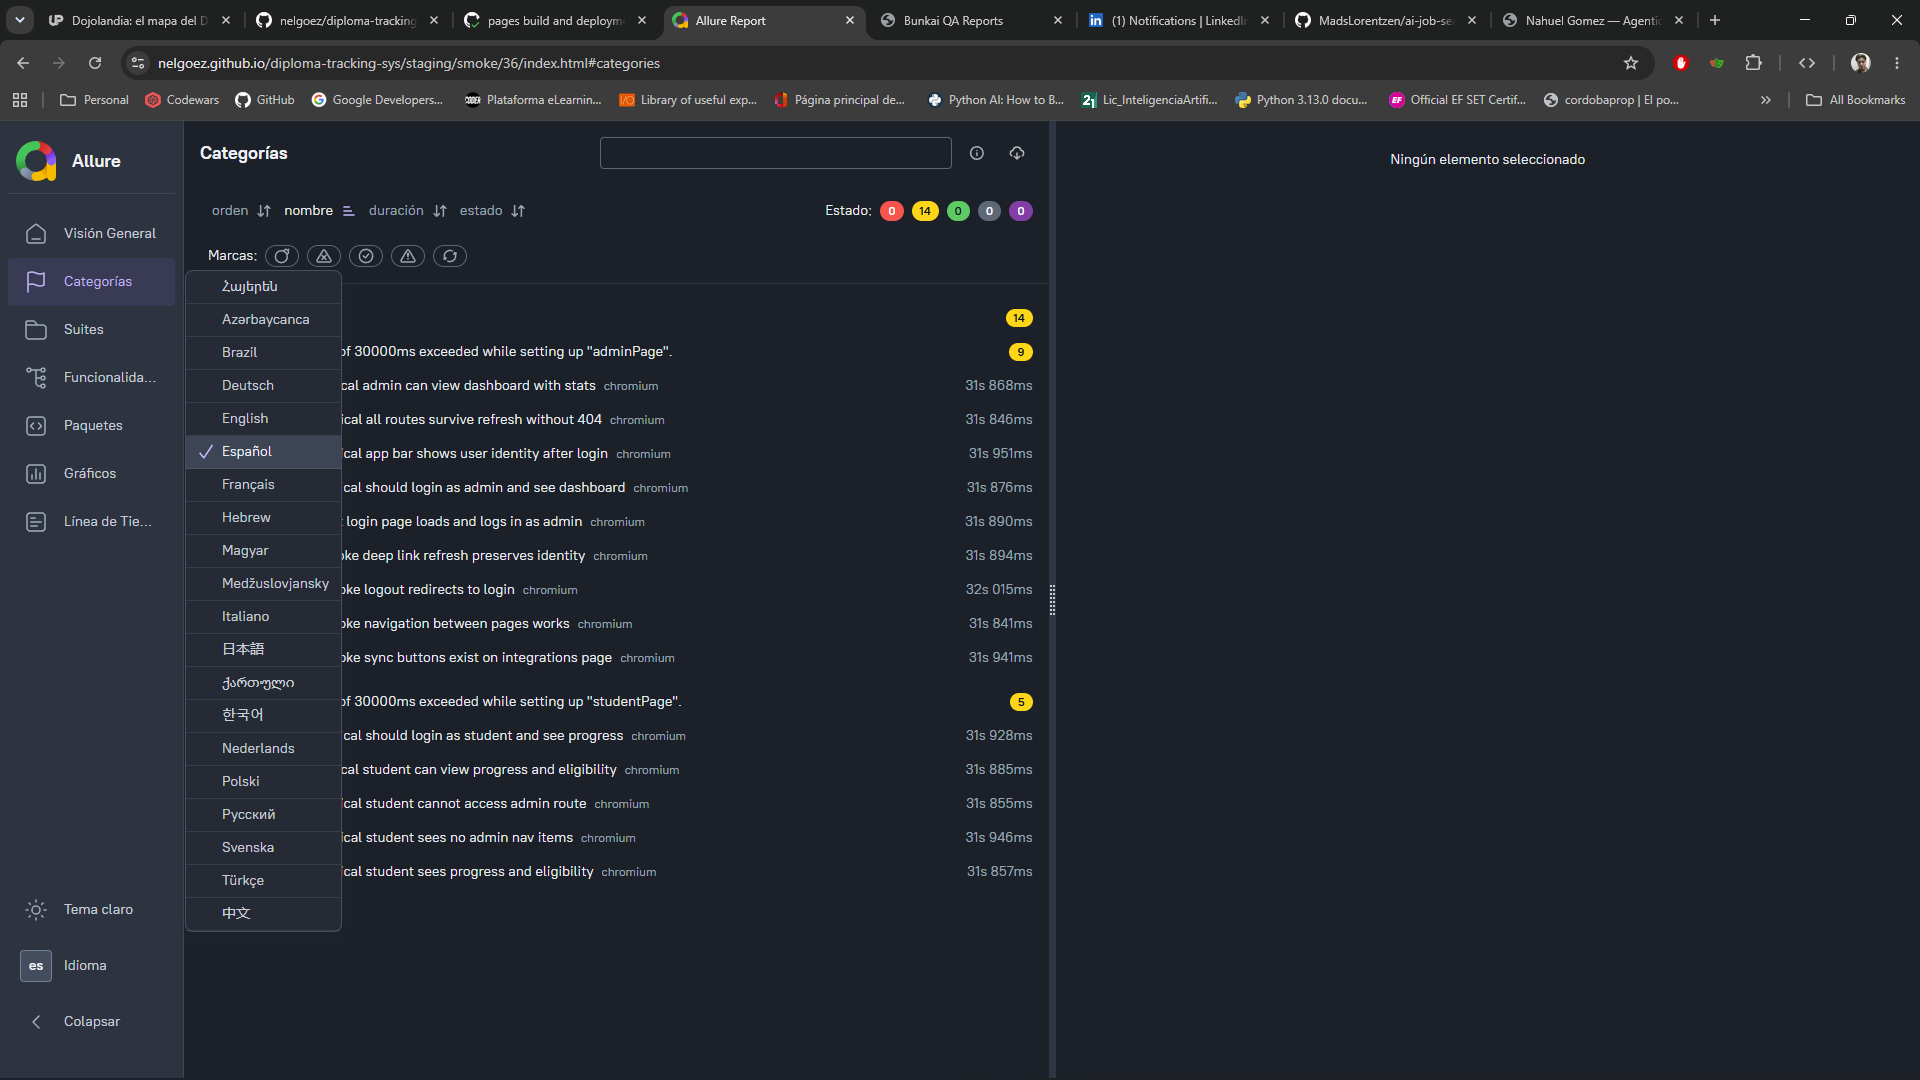Switch to Tema claro theme
The width and height of the screenshot is (1920, 1080).
point(91,909)
